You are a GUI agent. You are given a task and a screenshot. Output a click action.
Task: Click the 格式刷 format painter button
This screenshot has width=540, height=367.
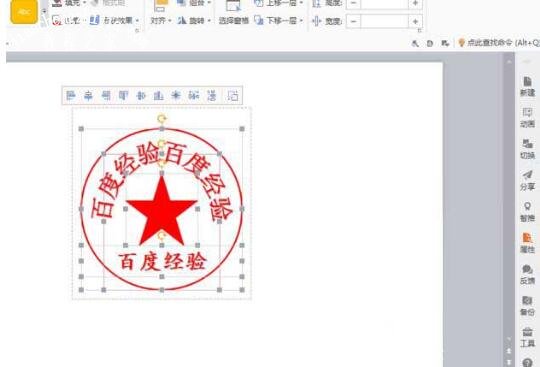click(108, 3)
